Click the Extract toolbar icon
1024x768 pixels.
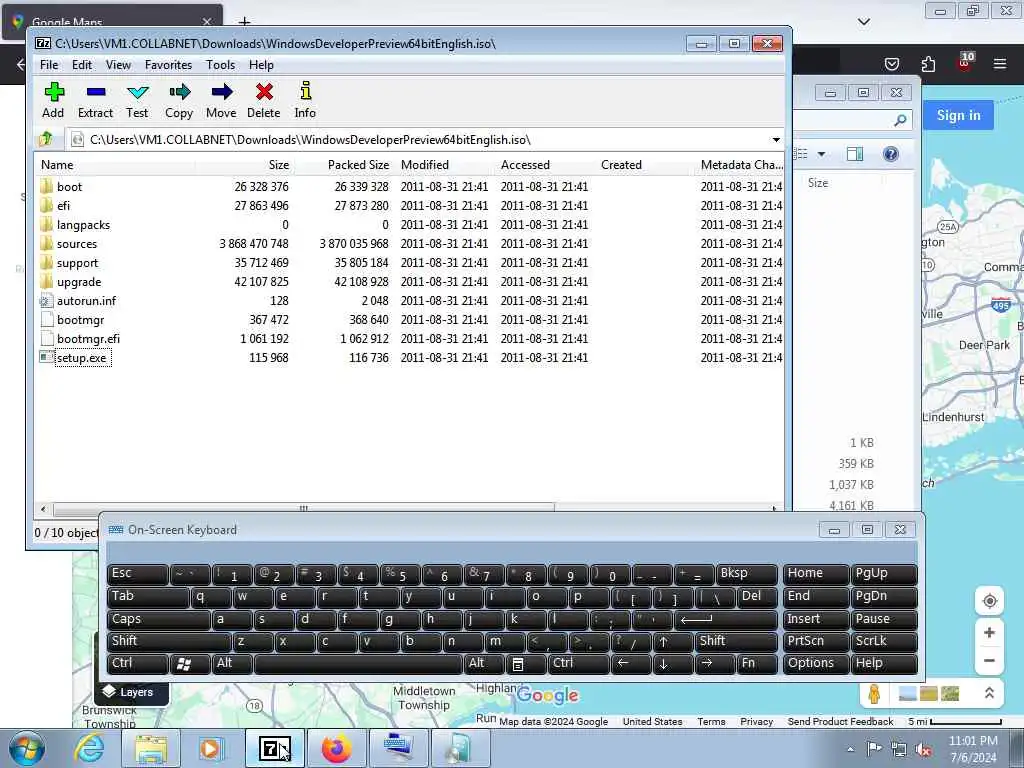(x=95, y=100)
